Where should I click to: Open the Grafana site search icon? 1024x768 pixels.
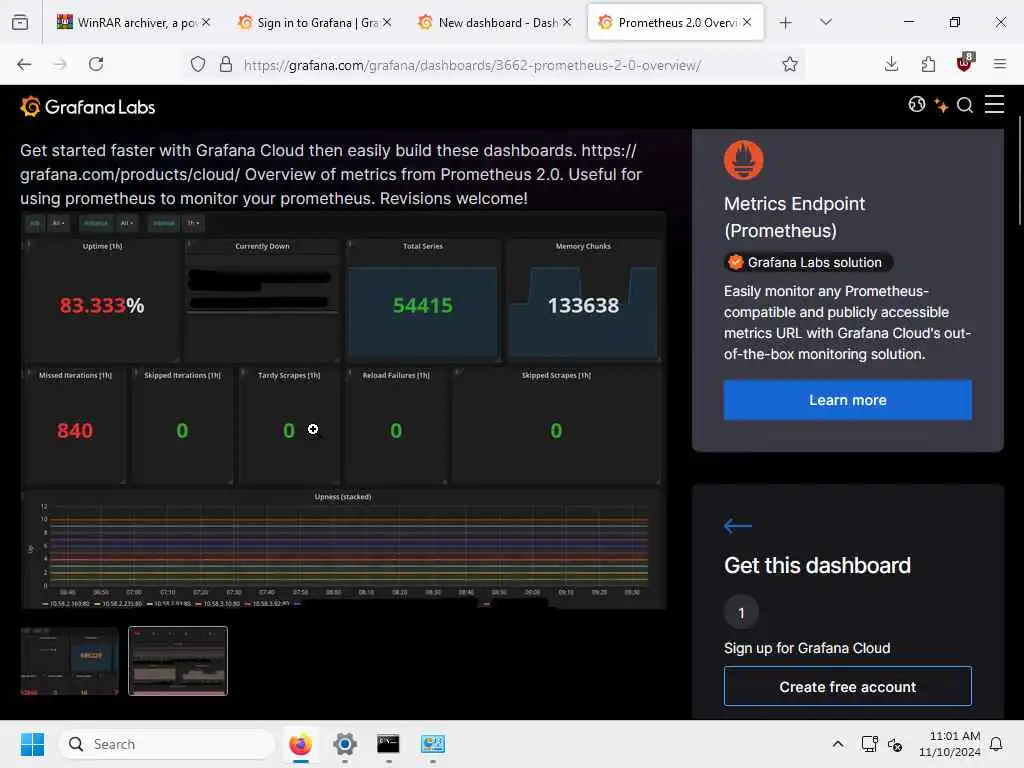pos(965,105)
